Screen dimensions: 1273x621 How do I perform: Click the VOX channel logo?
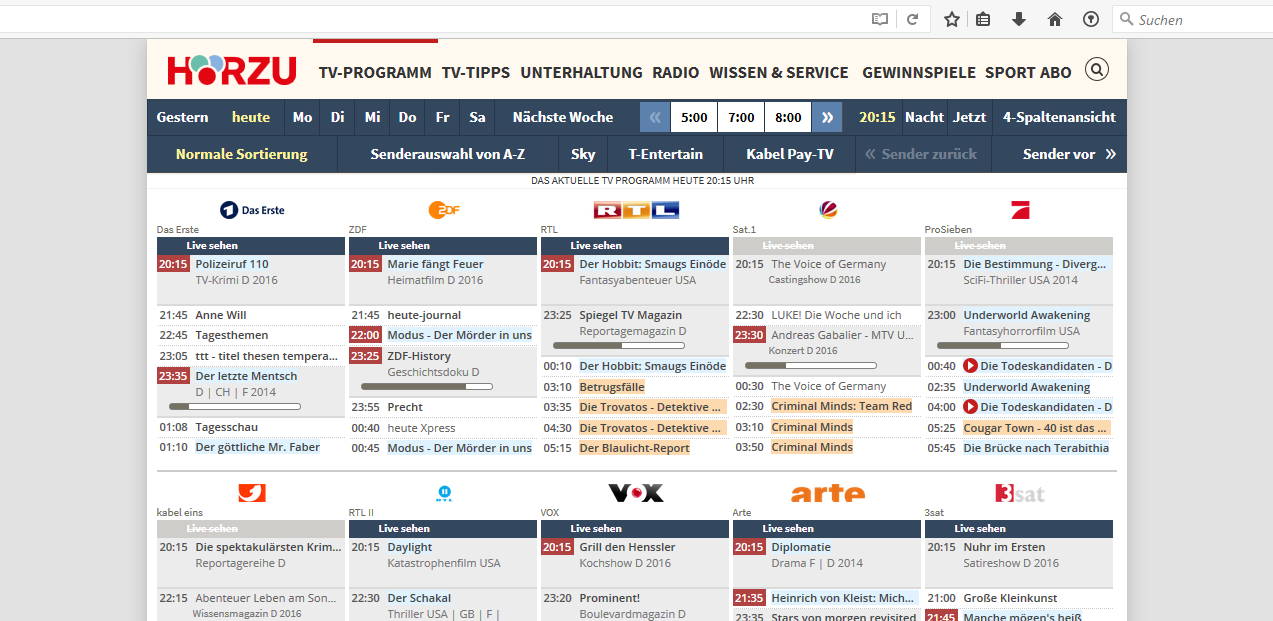click(x=636, y=493)
